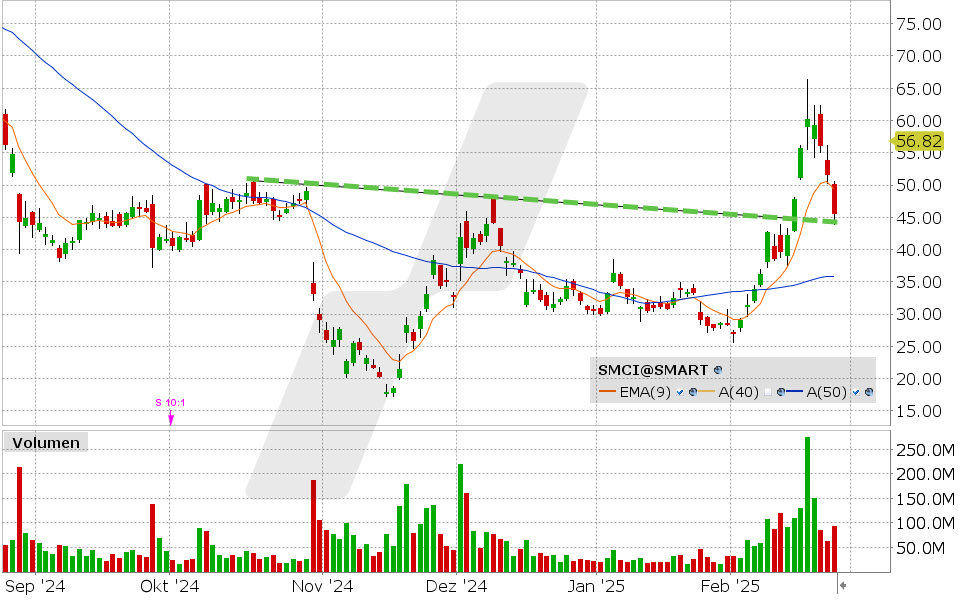Click the A(50) legend label
This screenshot has height=600, width=960.
827,392
